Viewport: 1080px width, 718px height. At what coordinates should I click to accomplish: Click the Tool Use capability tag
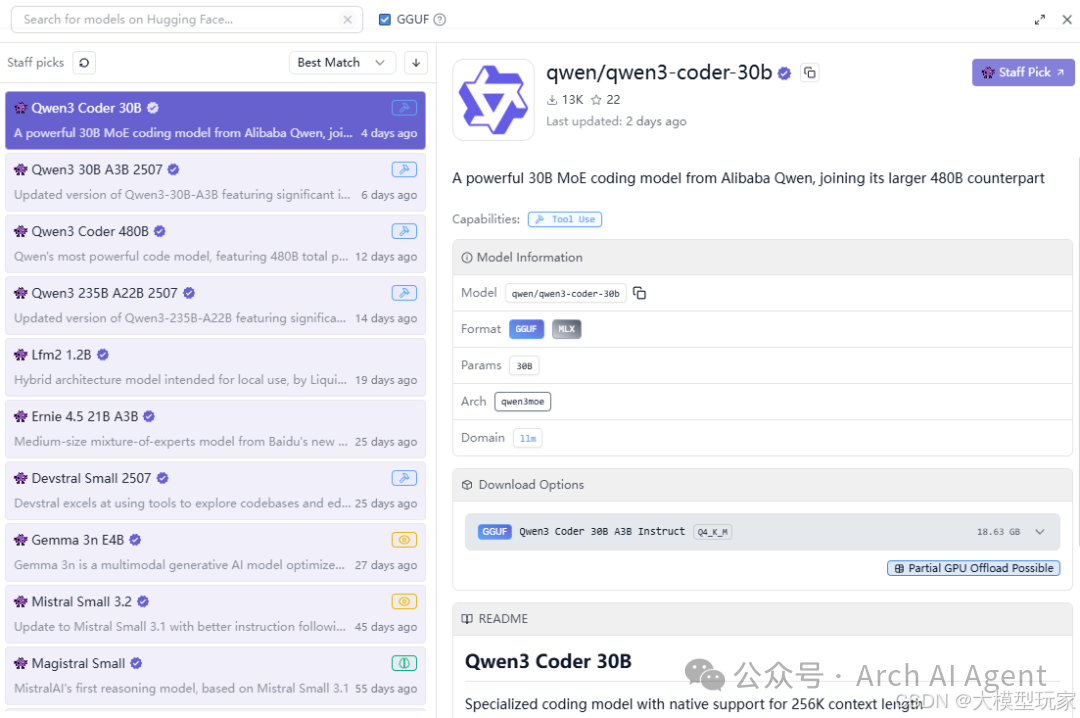[x=565, y=219]
